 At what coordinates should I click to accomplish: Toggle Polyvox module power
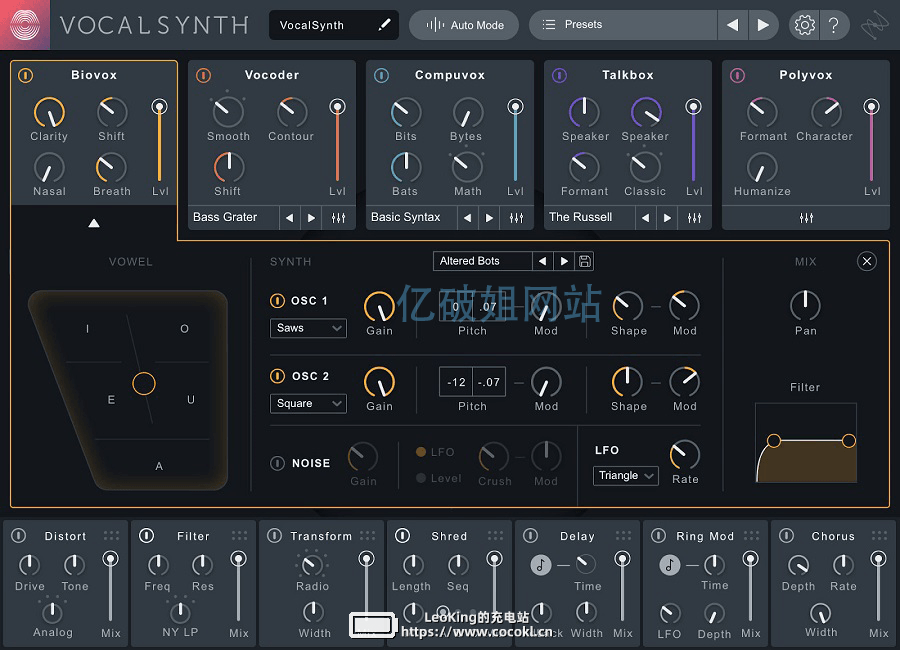(737, 75)
